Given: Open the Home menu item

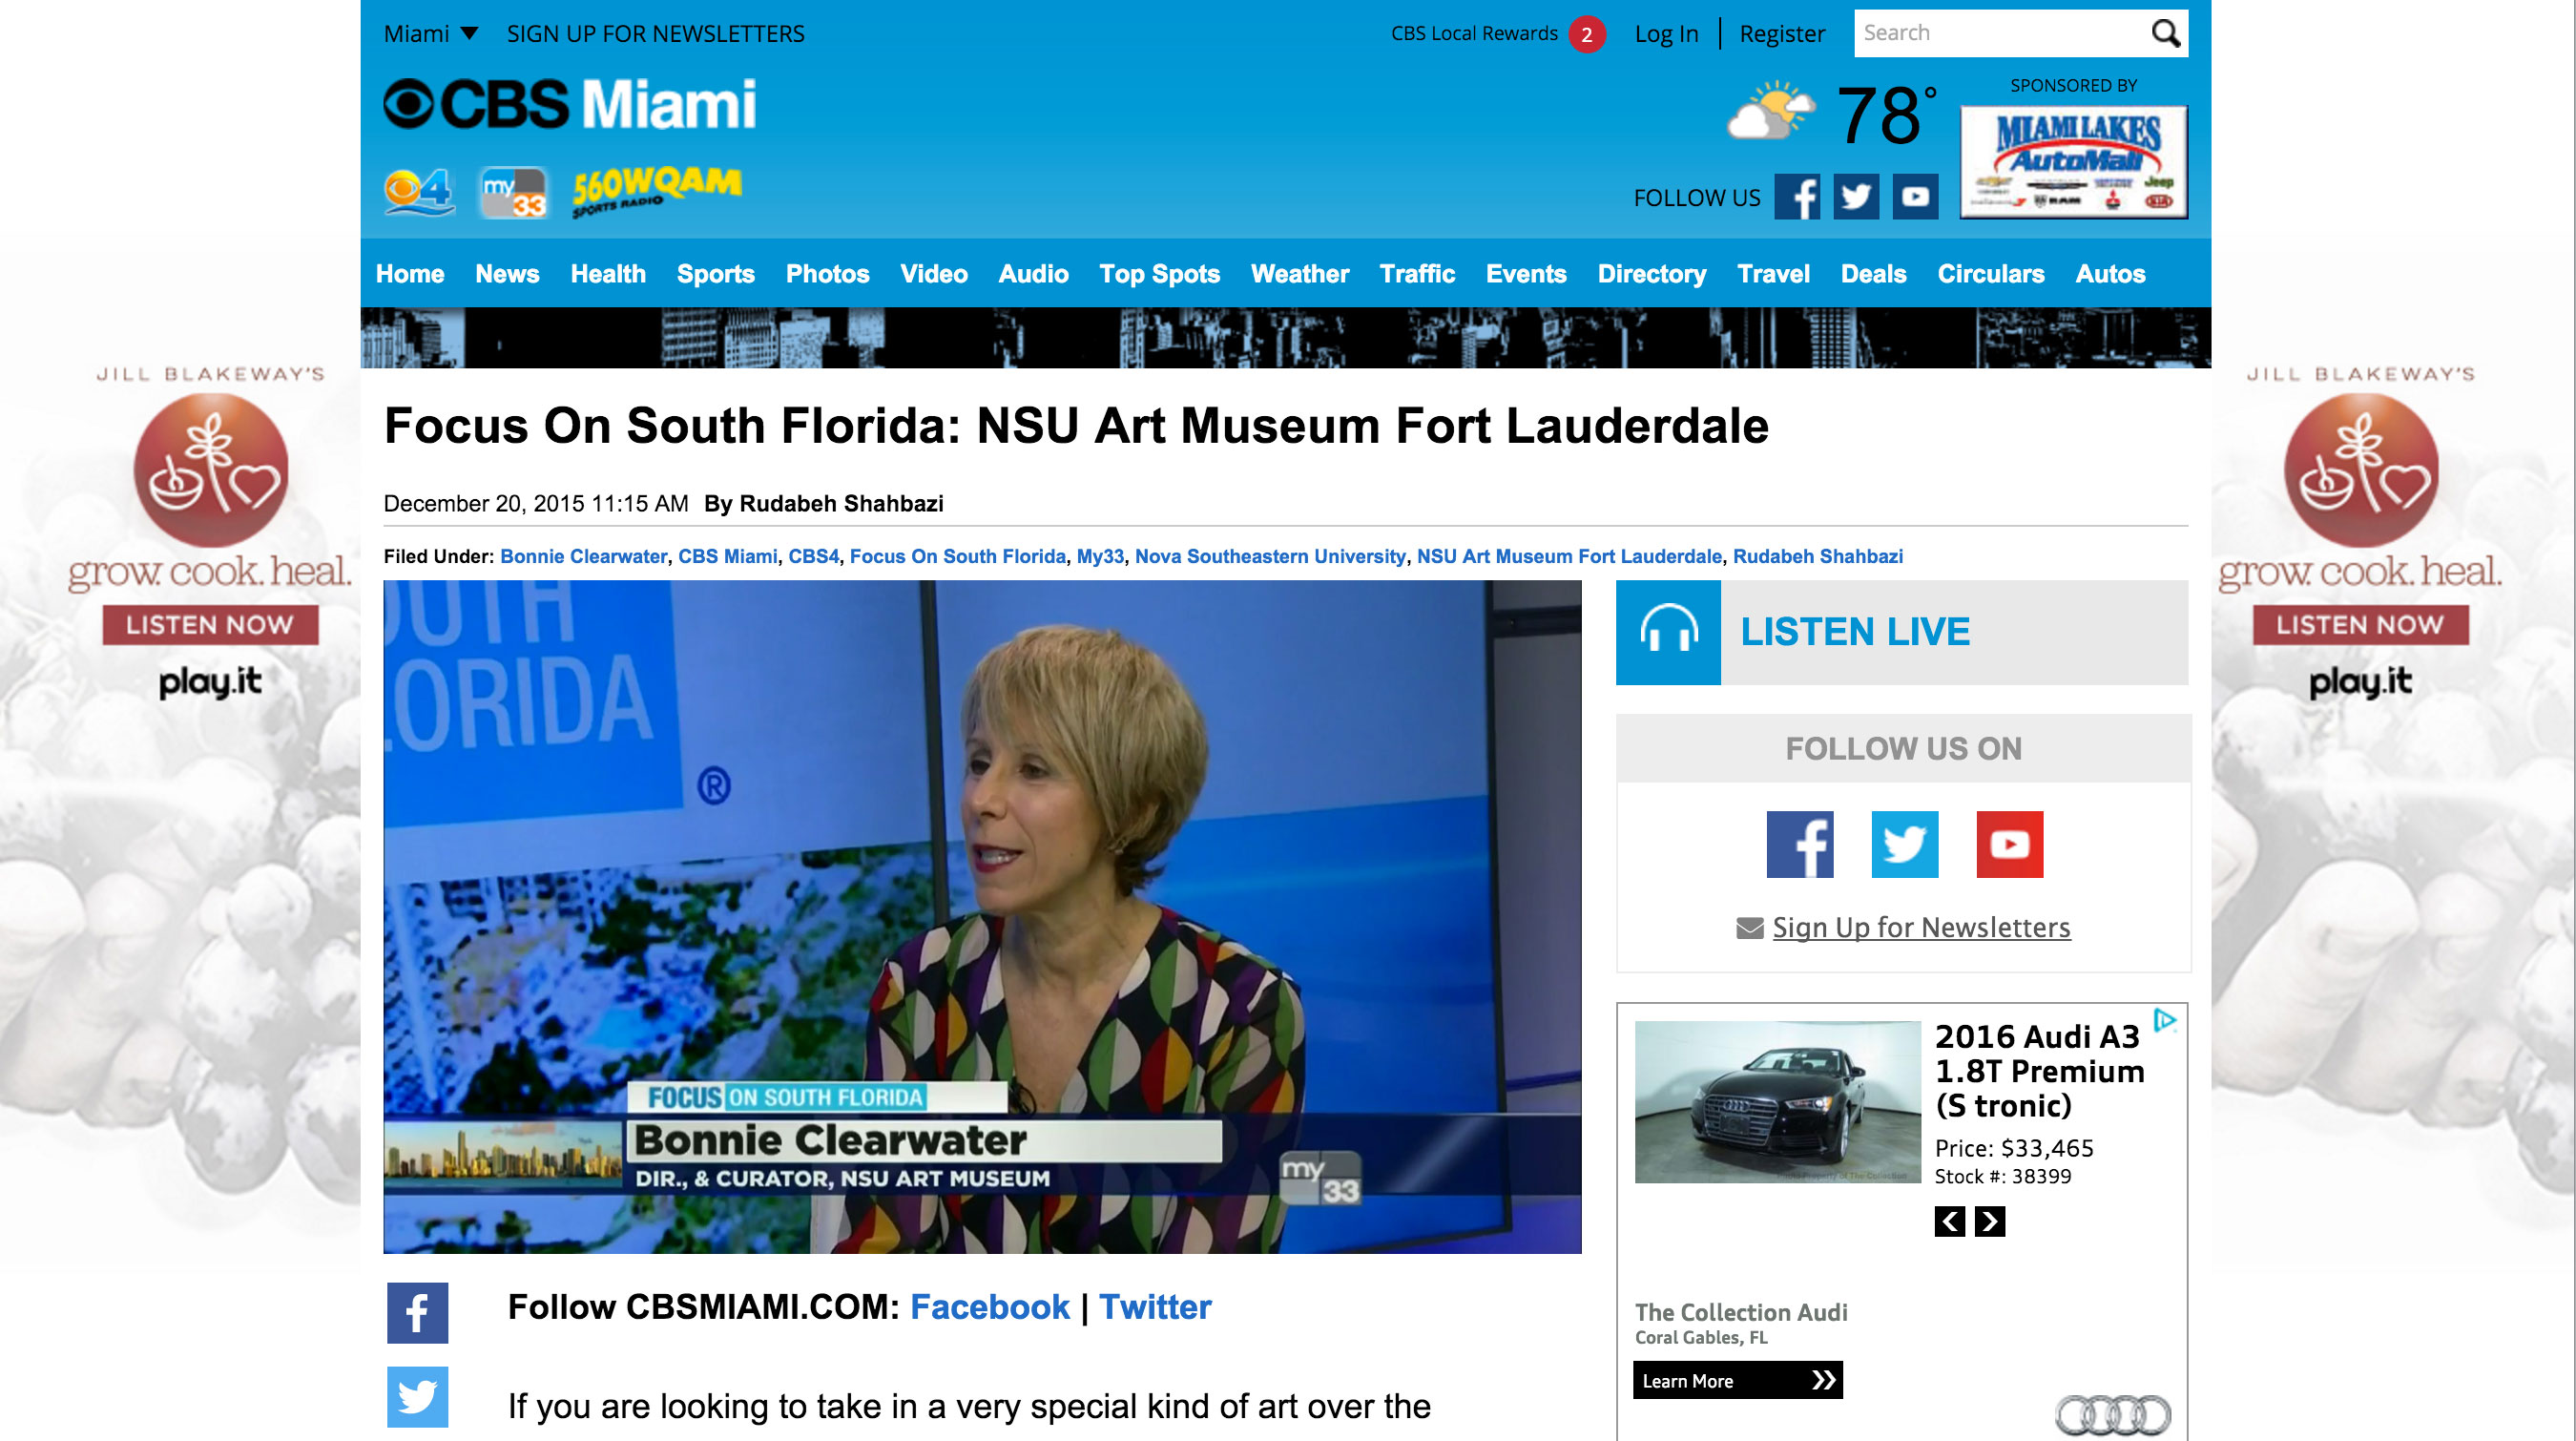Looking at the screenshot, I should tap(410, 274).
